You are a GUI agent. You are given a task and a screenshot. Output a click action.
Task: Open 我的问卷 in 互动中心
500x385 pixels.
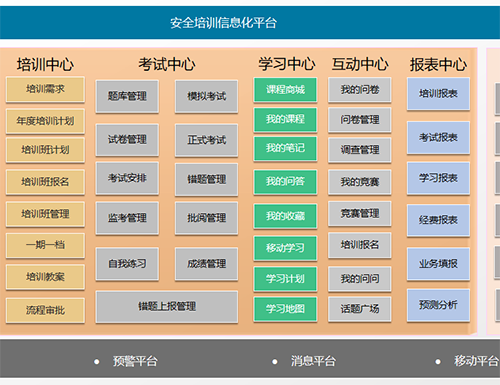[360, 90]
